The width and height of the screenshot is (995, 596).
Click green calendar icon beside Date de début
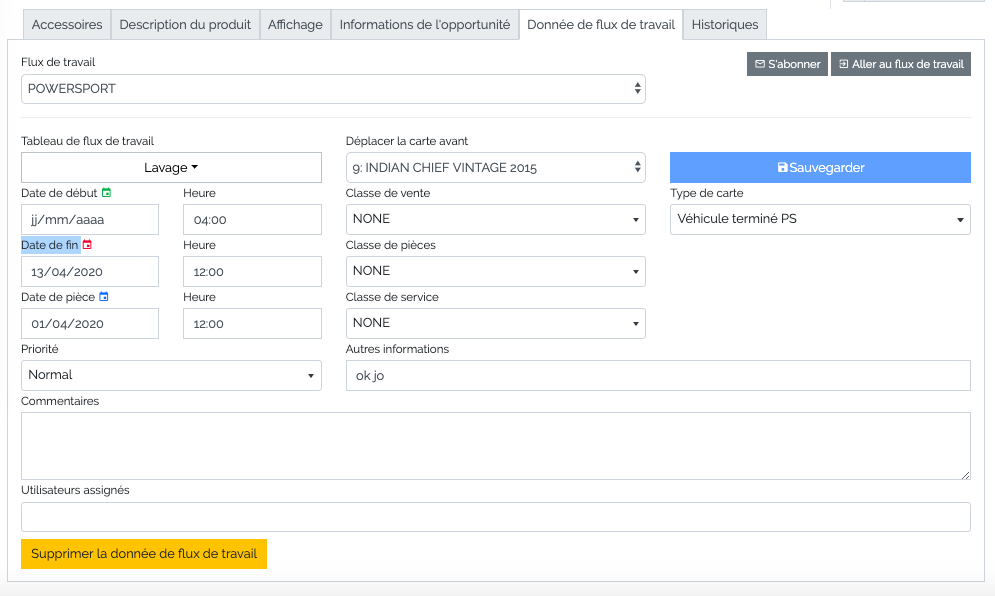point(107,192)
